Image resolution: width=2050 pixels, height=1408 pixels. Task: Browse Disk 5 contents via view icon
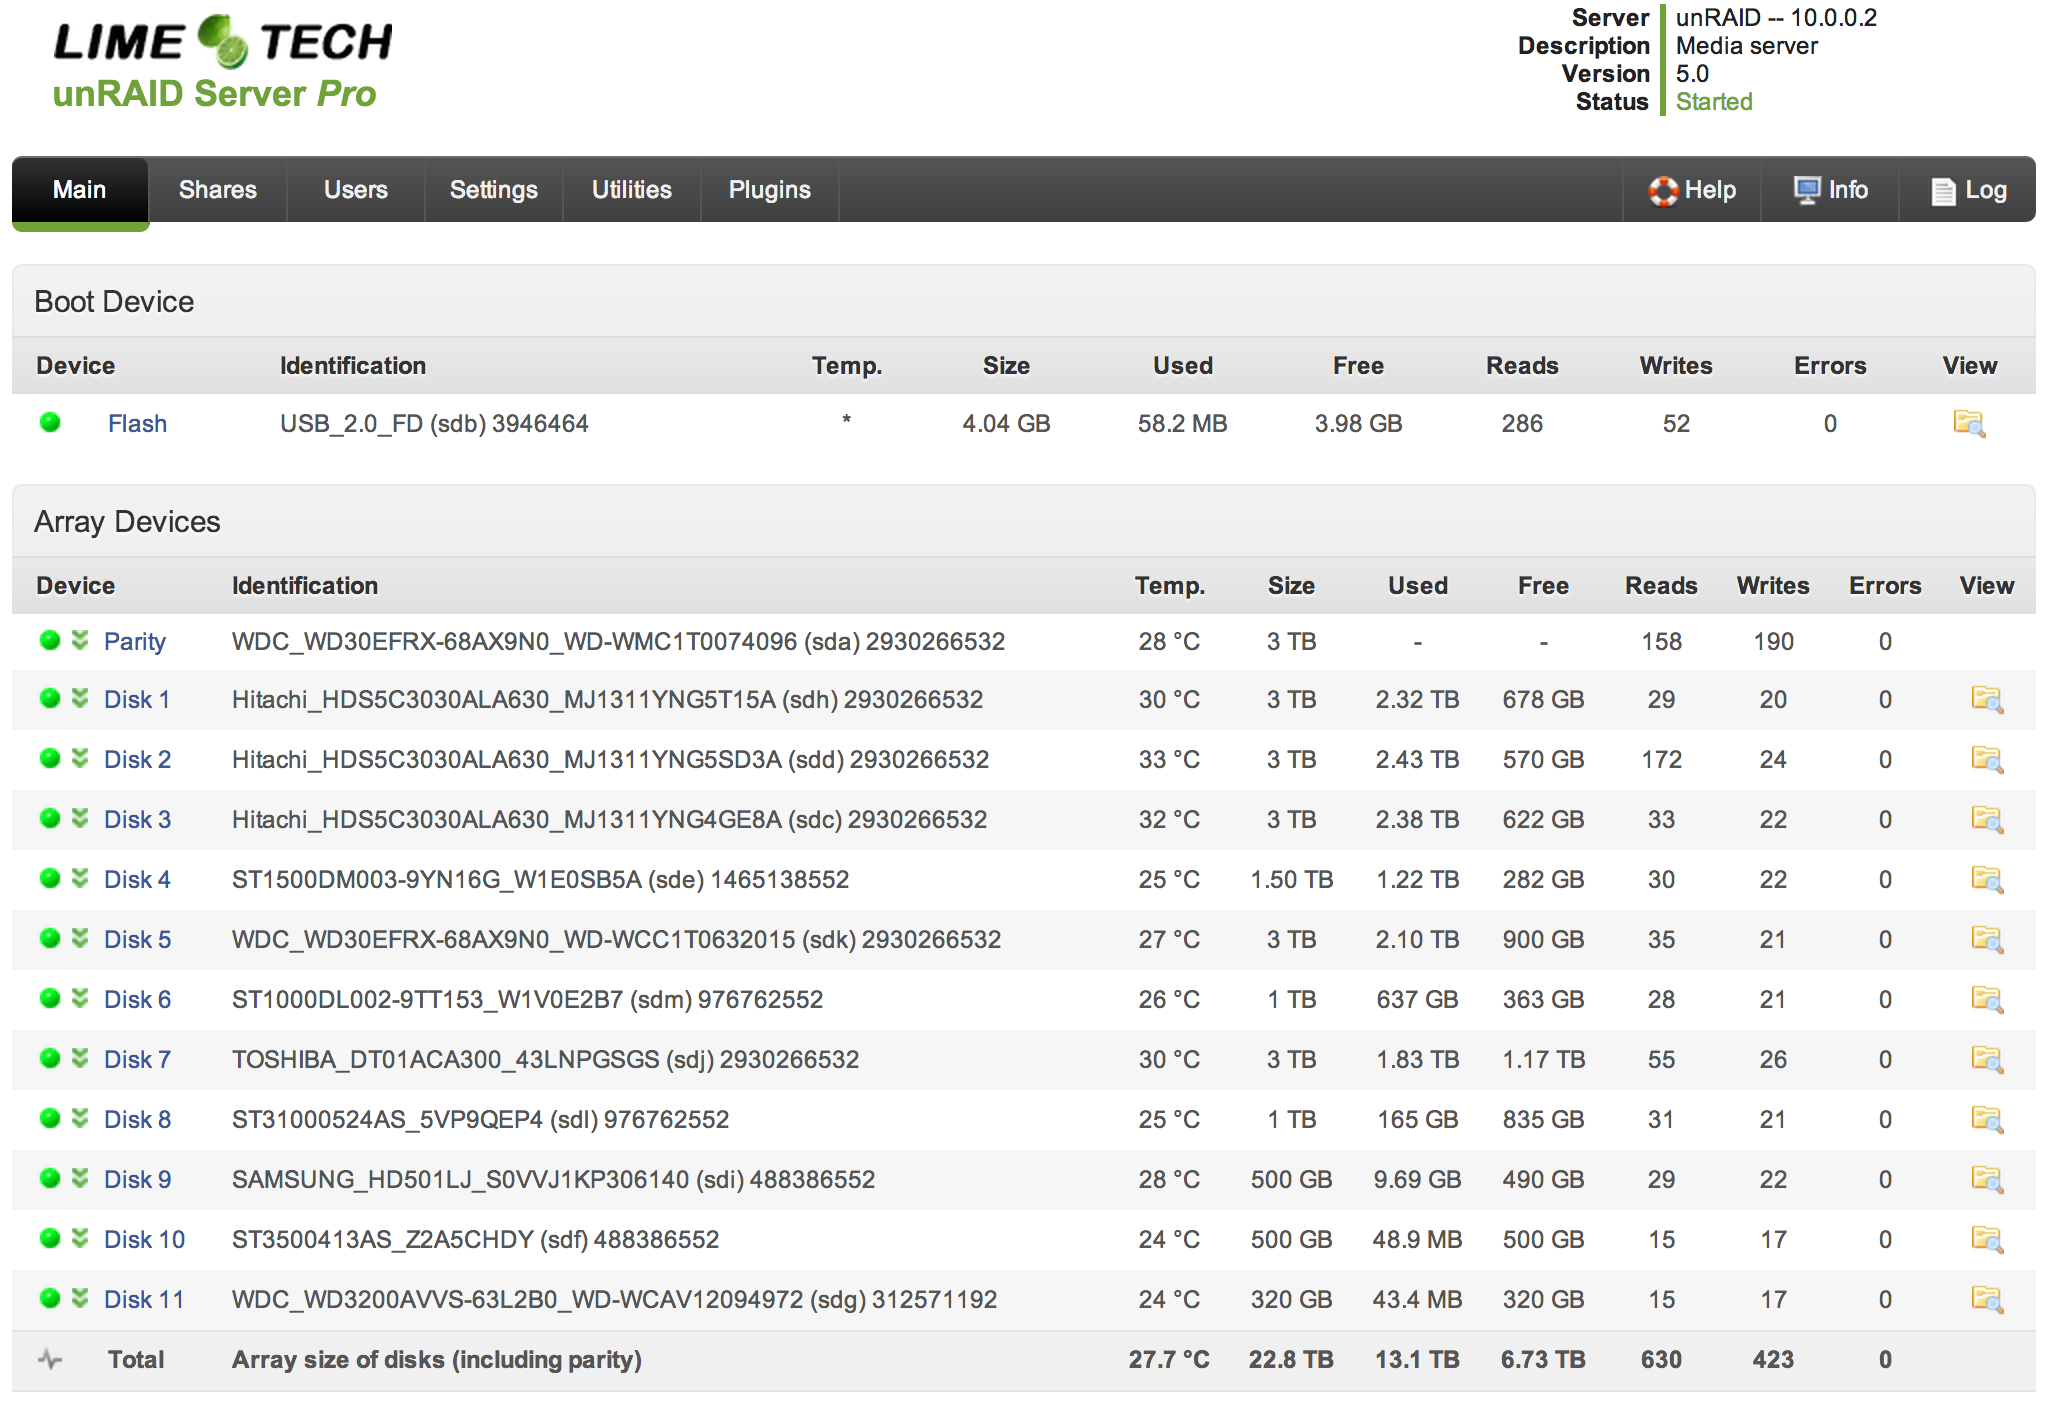click(1987, 939)
